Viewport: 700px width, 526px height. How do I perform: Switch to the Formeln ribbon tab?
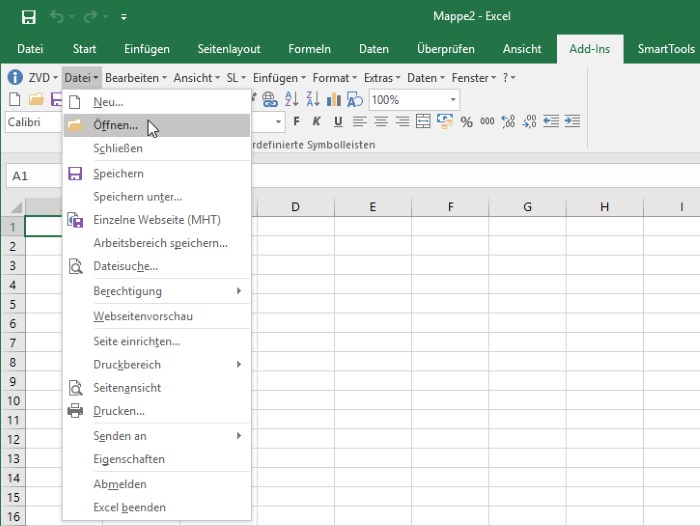tap(309, 49)
